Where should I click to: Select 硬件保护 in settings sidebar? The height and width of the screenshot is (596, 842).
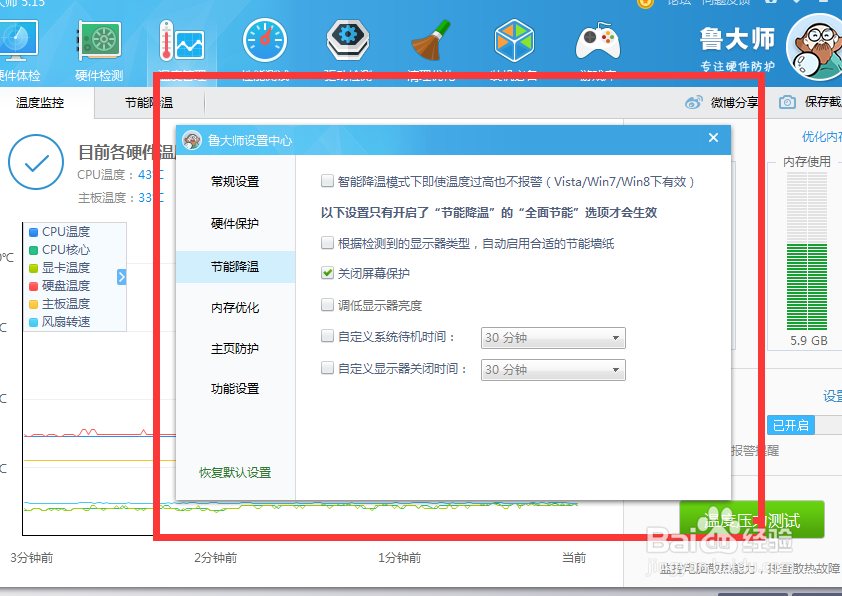[x=235, y=223]
